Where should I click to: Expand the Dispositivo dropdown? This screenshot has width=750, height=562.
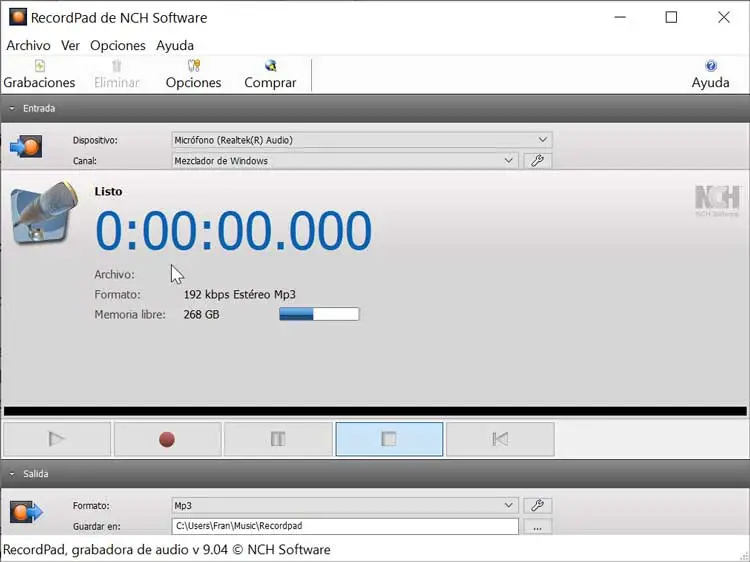(x=542, y=140)
